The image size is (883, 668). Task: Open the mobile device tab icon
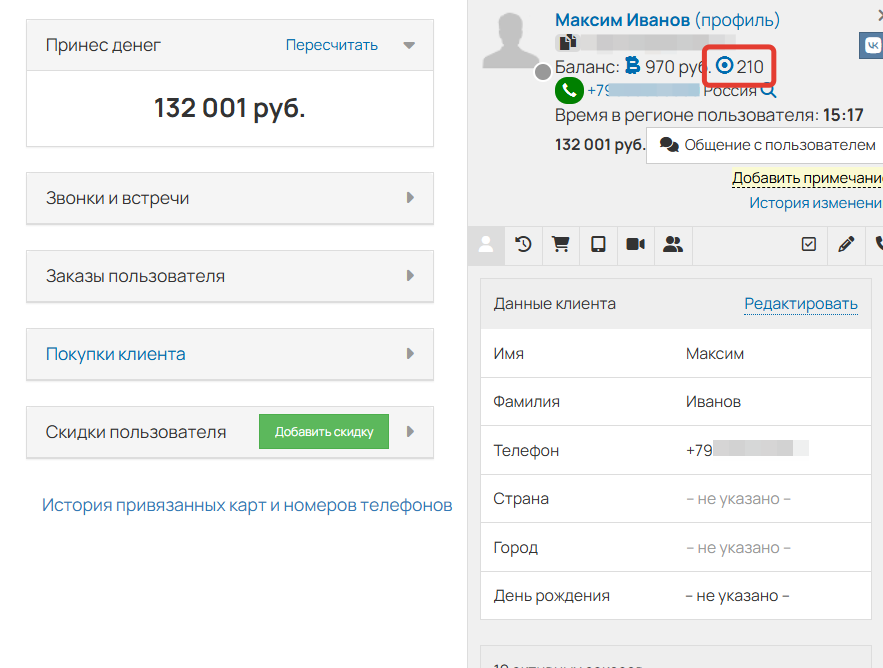pyautogui.click(x=598, y=244)
